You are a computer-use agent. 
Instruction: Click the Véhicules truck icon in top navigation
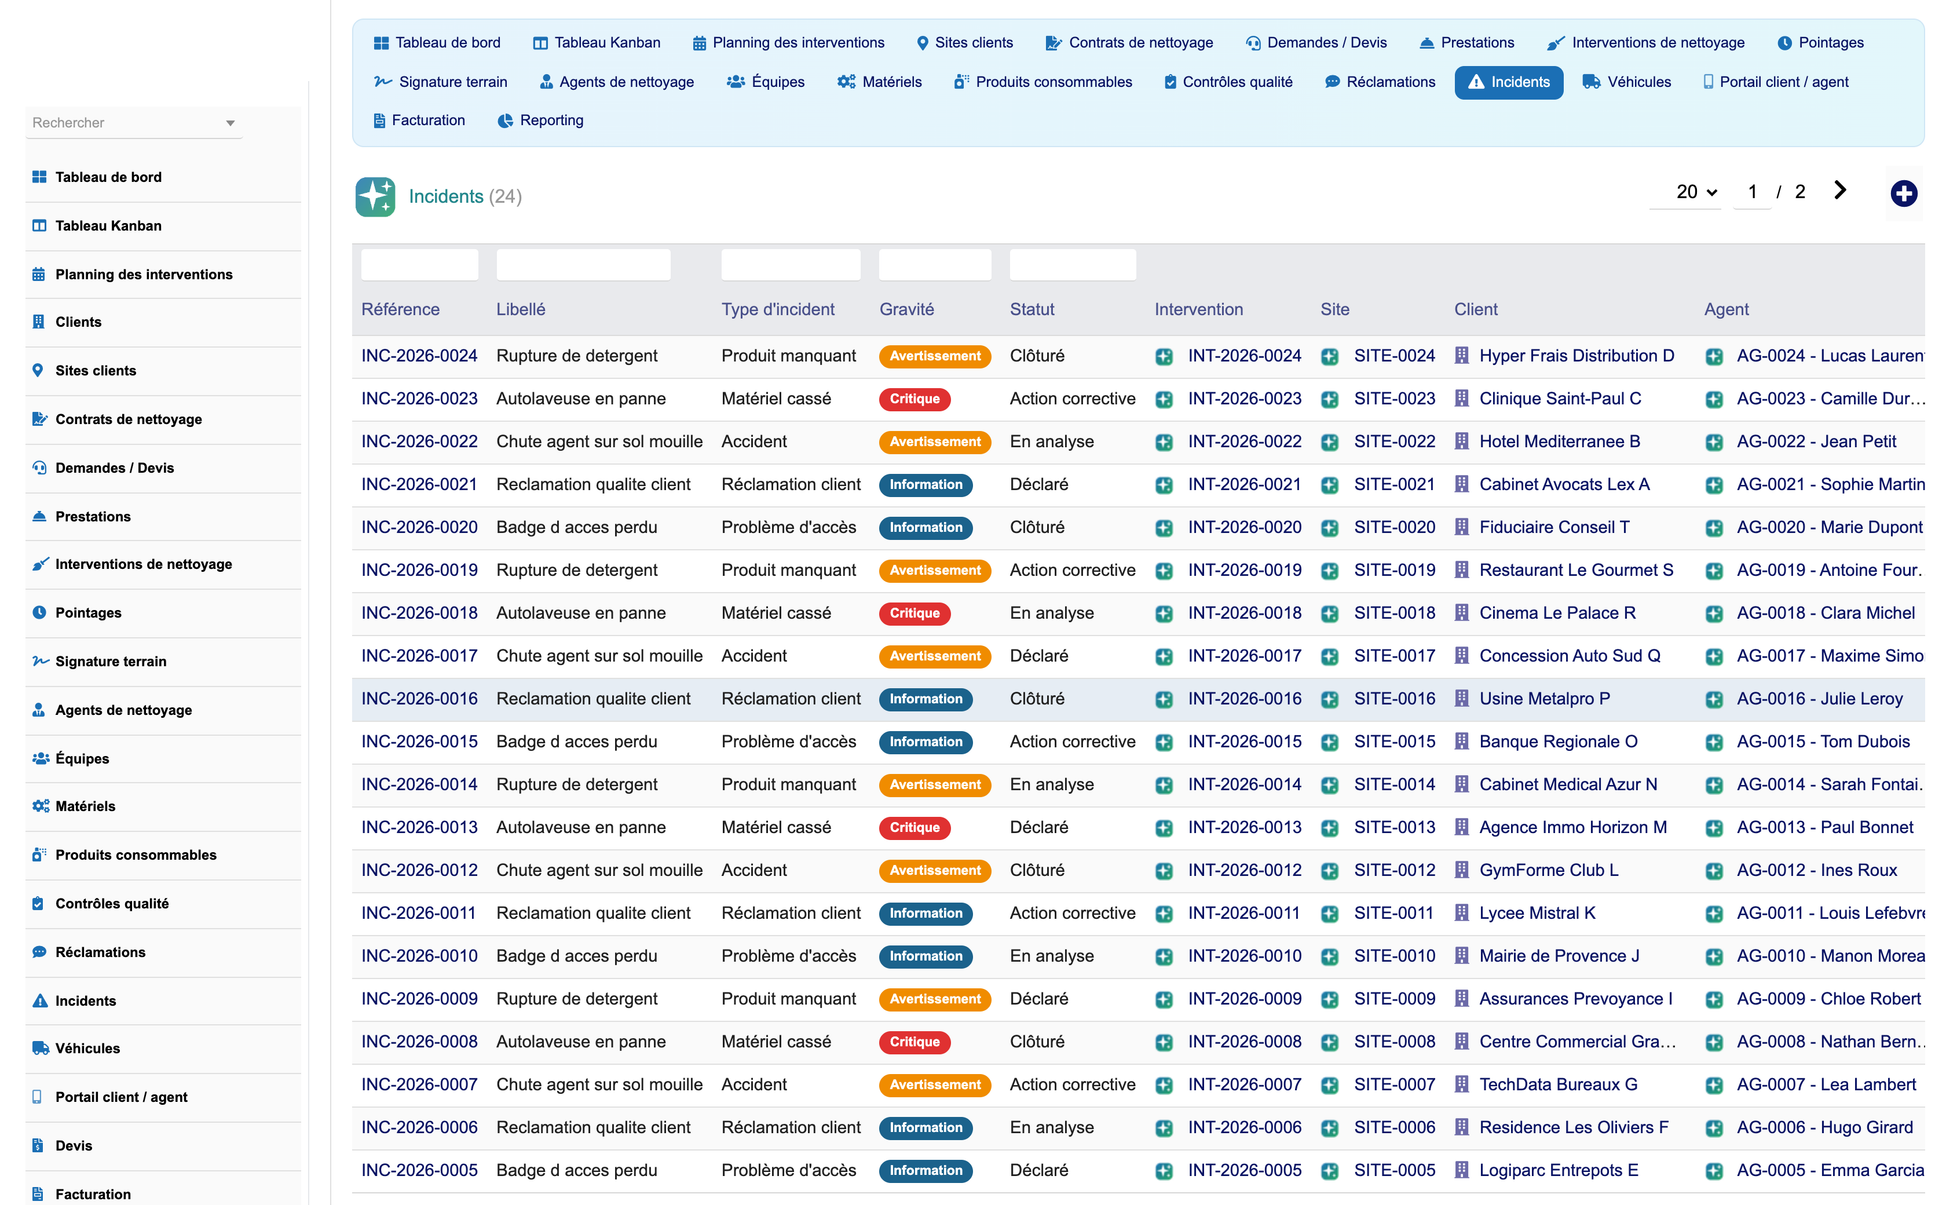coord(1591,82)
